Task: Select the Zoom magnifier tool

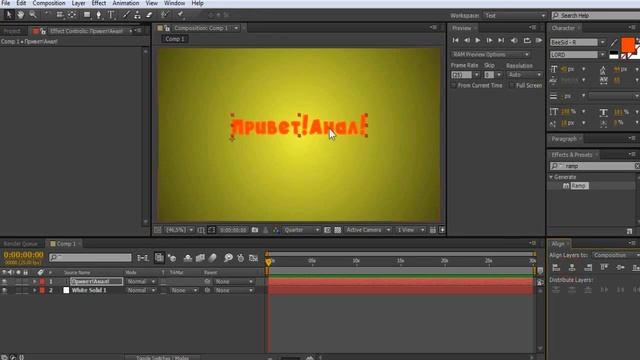Action: 33,15
